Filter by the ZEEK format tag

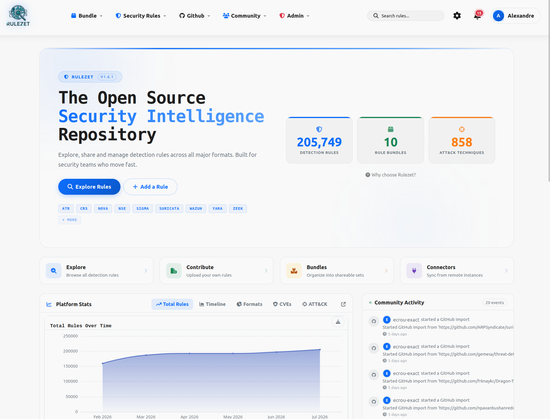pos(238,209)
